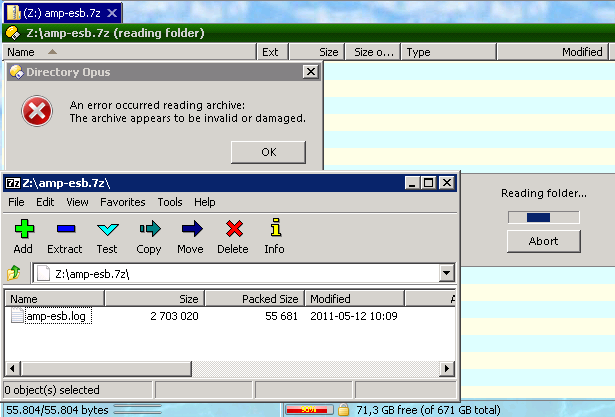Click the size value 2 703 020

tap(174, 316)
